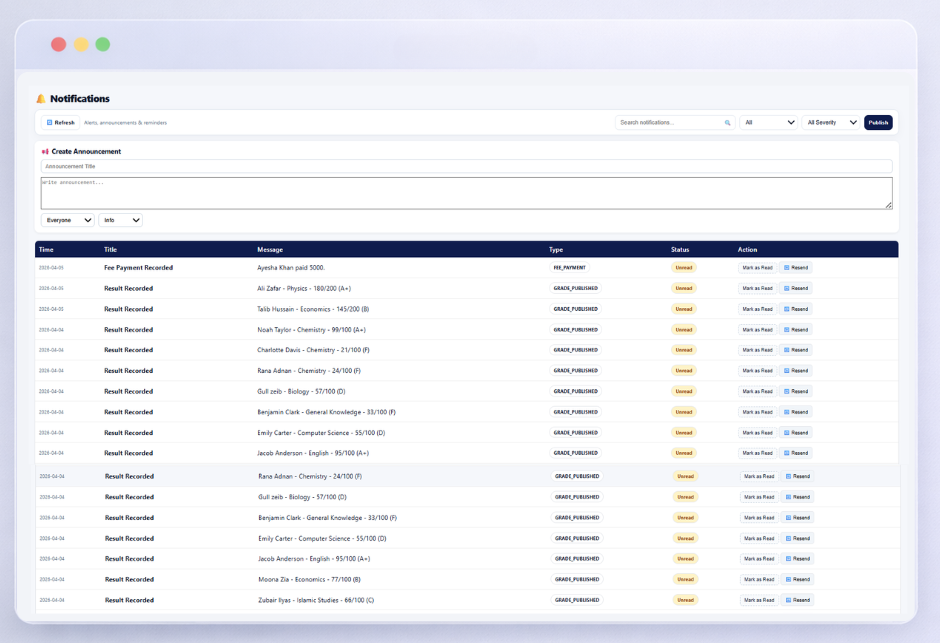Click Unread badge in Charlotte Davis row
940x643 pixels.
683,350
